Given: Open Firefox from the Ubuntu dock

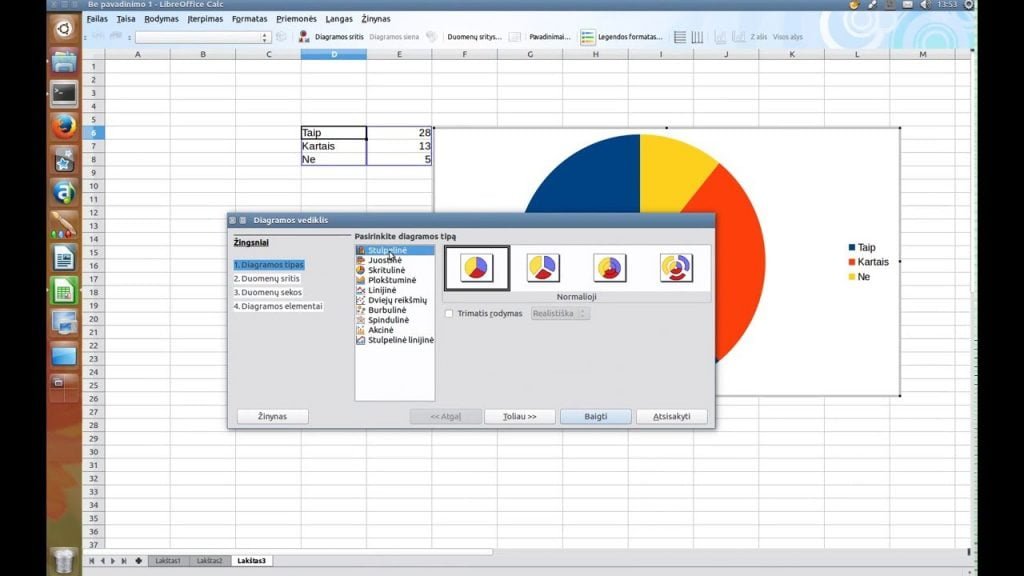Looking at the screenshot, I should click(x=64, y=127).
